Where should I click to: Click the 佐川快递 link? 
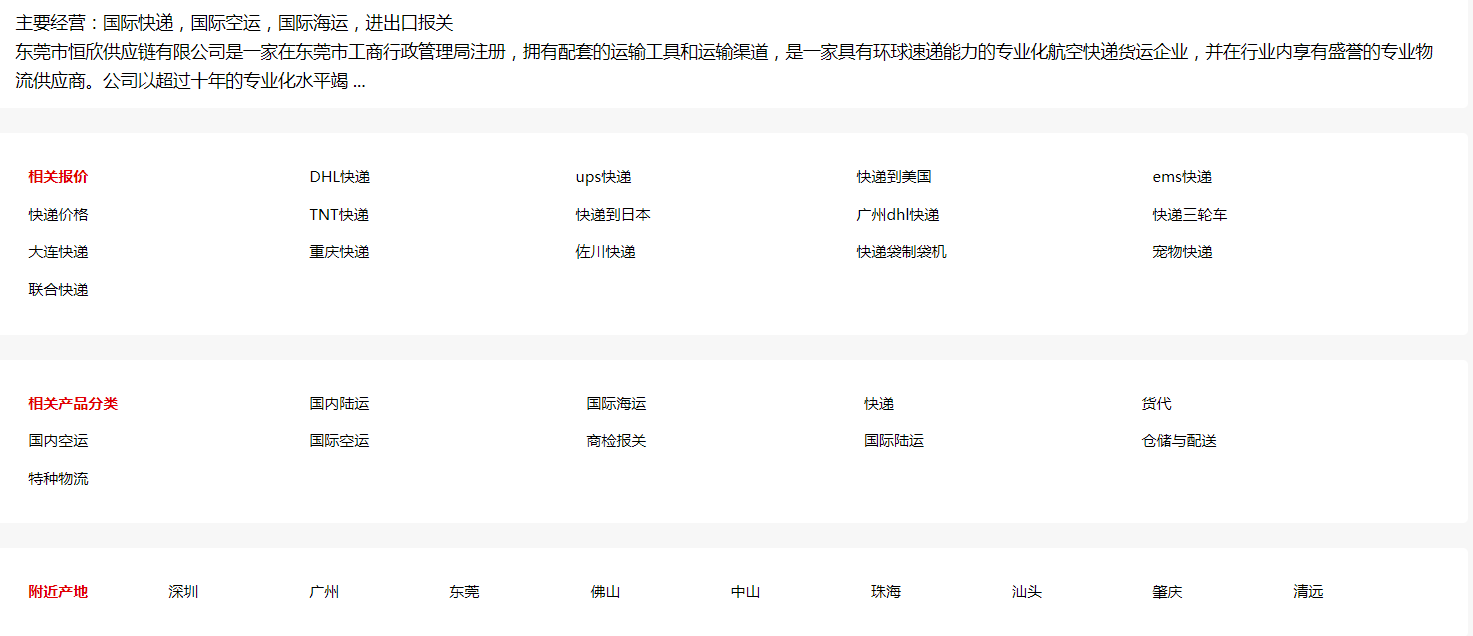(605, 252)
